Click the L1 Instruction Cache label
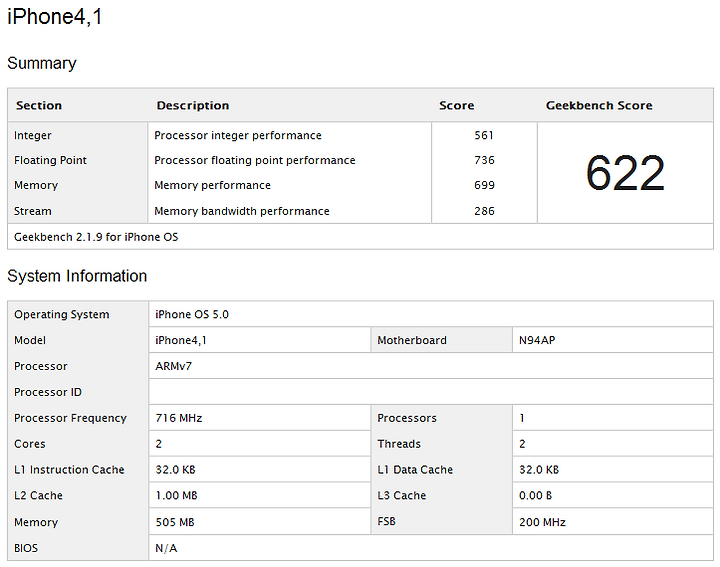The width and height of the screenshot is (720, 567). (69, 470)
